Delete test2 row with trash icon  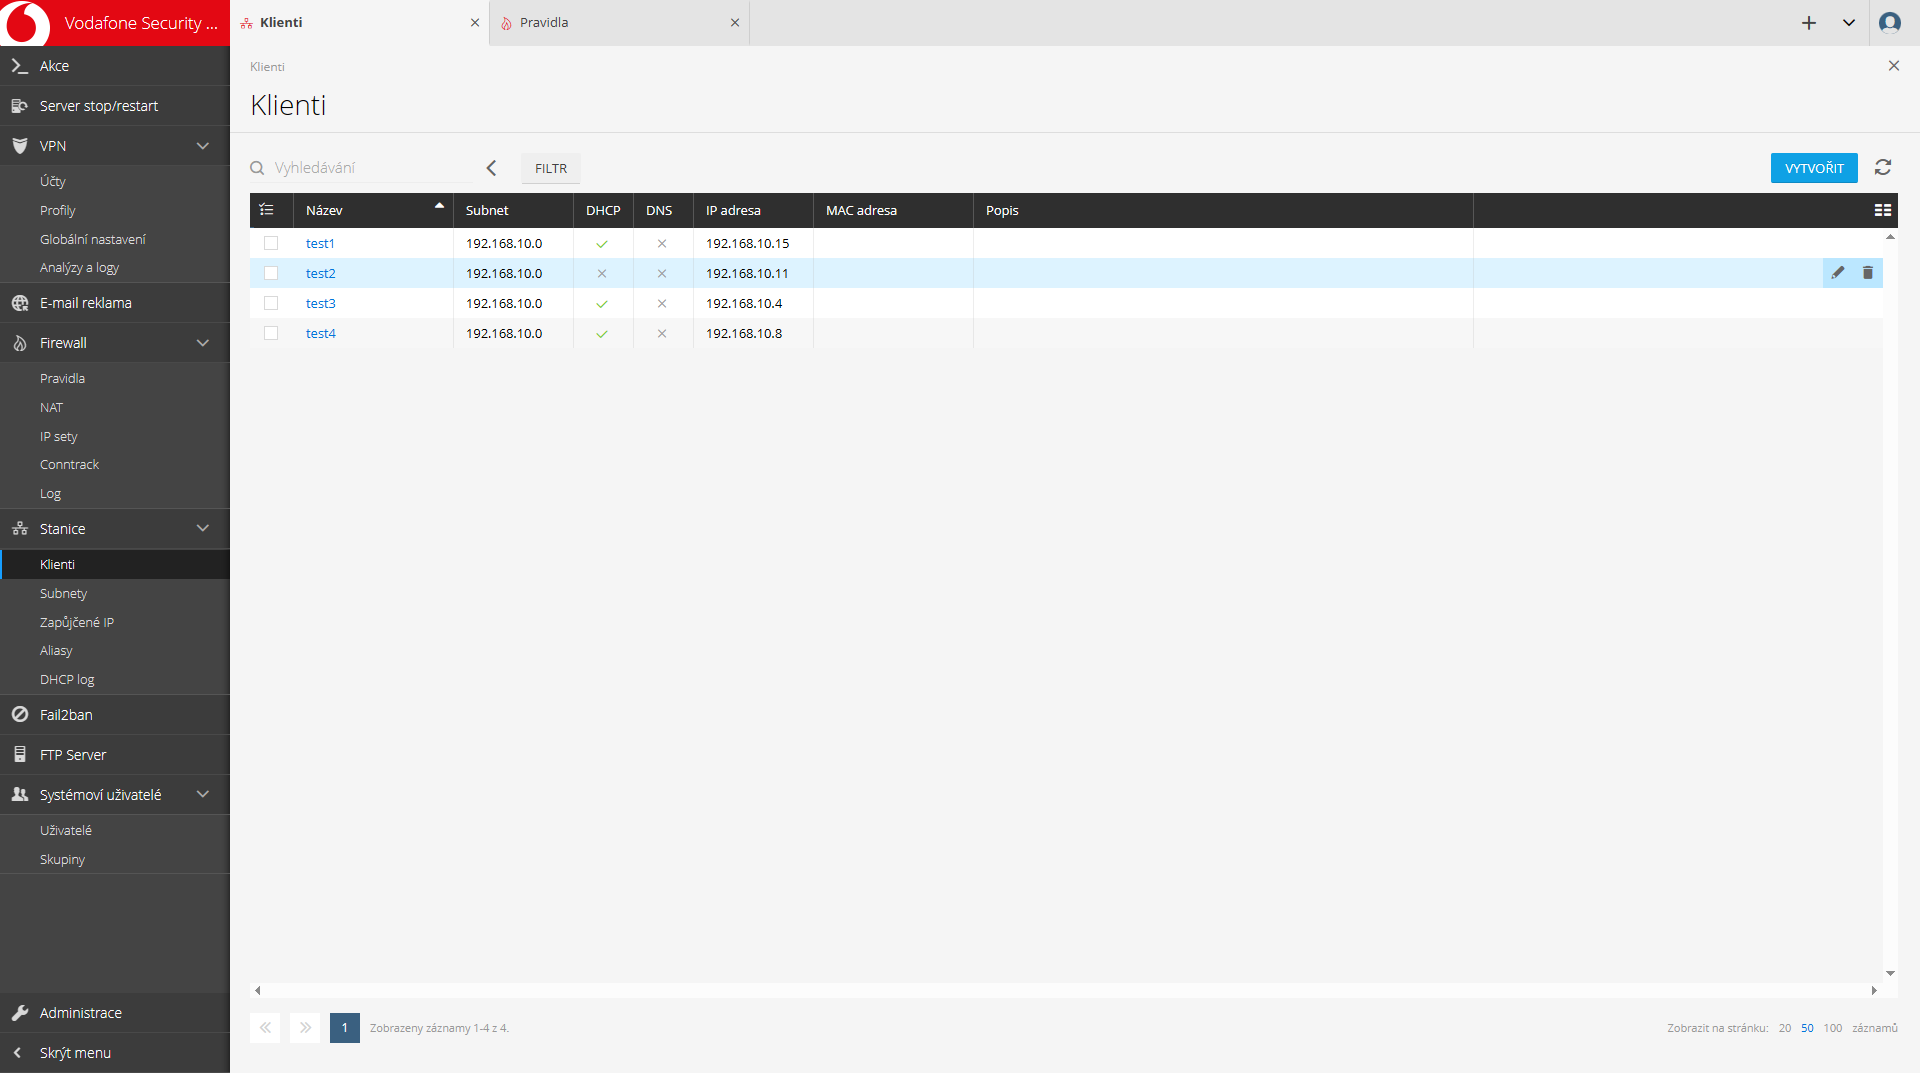pyautogui.click(x=1868, y=273)
